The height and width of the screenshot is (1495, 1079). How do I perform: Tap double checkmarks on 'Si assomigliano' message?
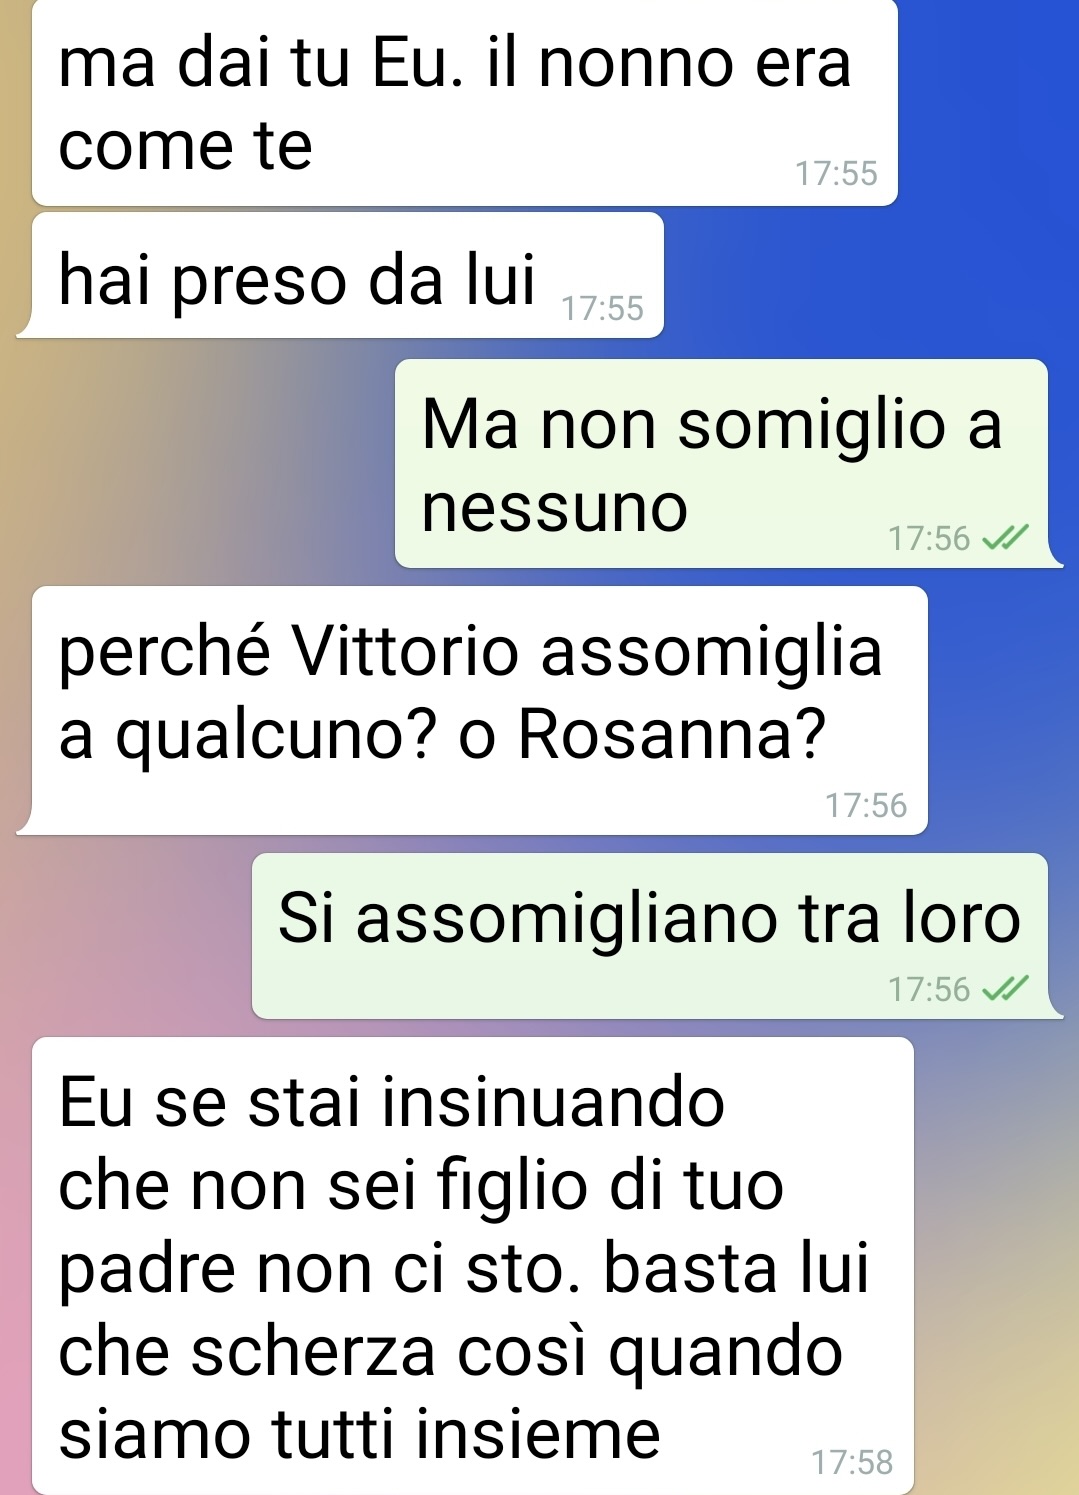pos(1004,990)
